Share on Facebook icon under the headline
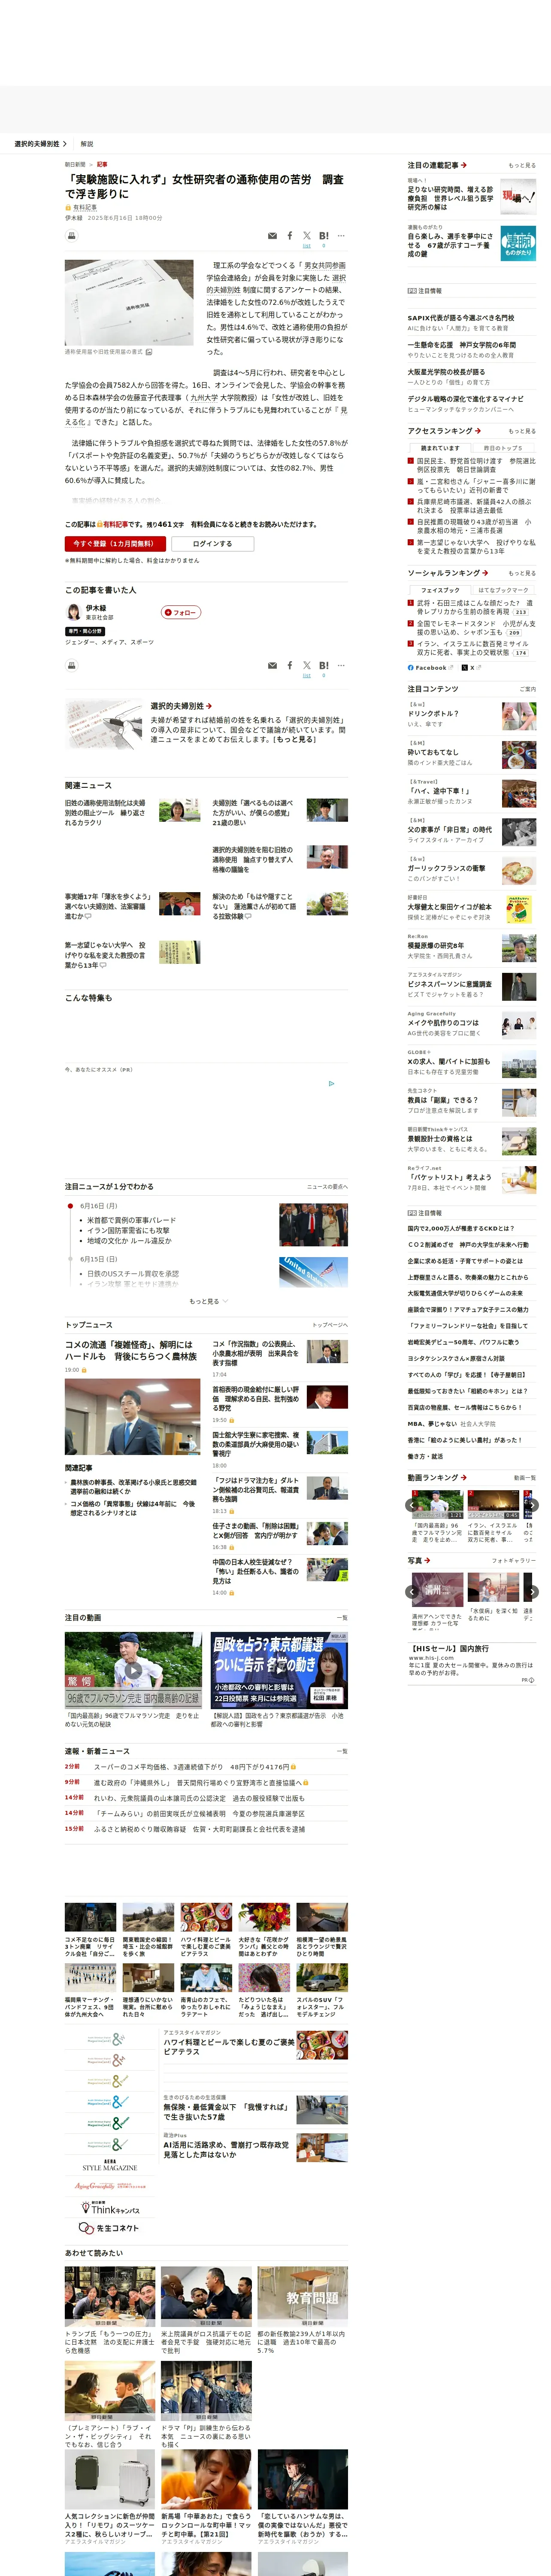551x2576 pixels. tap(290, 236)
